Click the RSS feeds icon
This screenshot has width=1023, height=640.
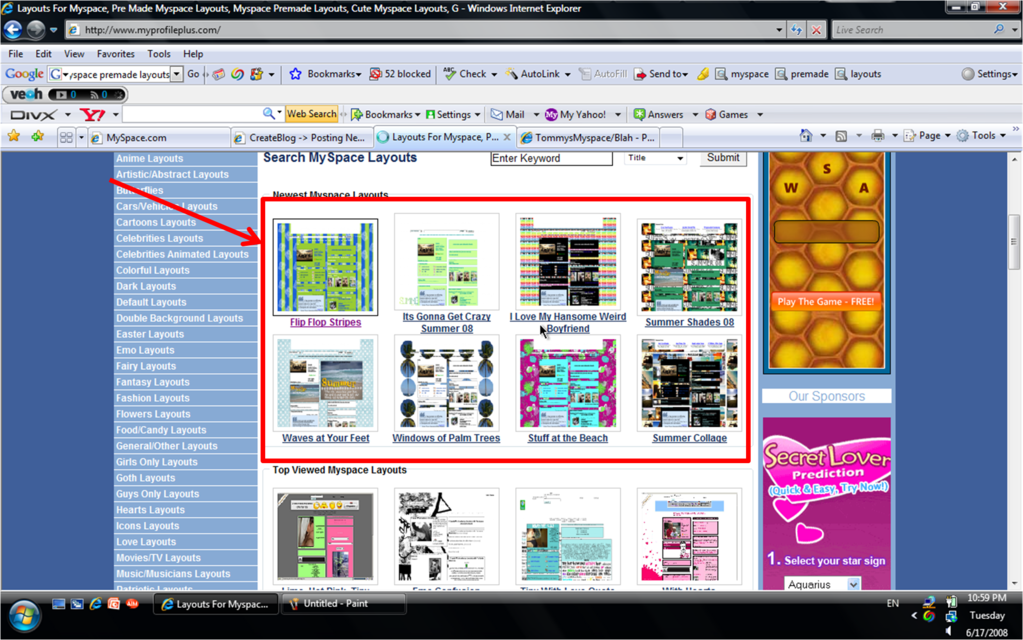(x=841, y=136)
